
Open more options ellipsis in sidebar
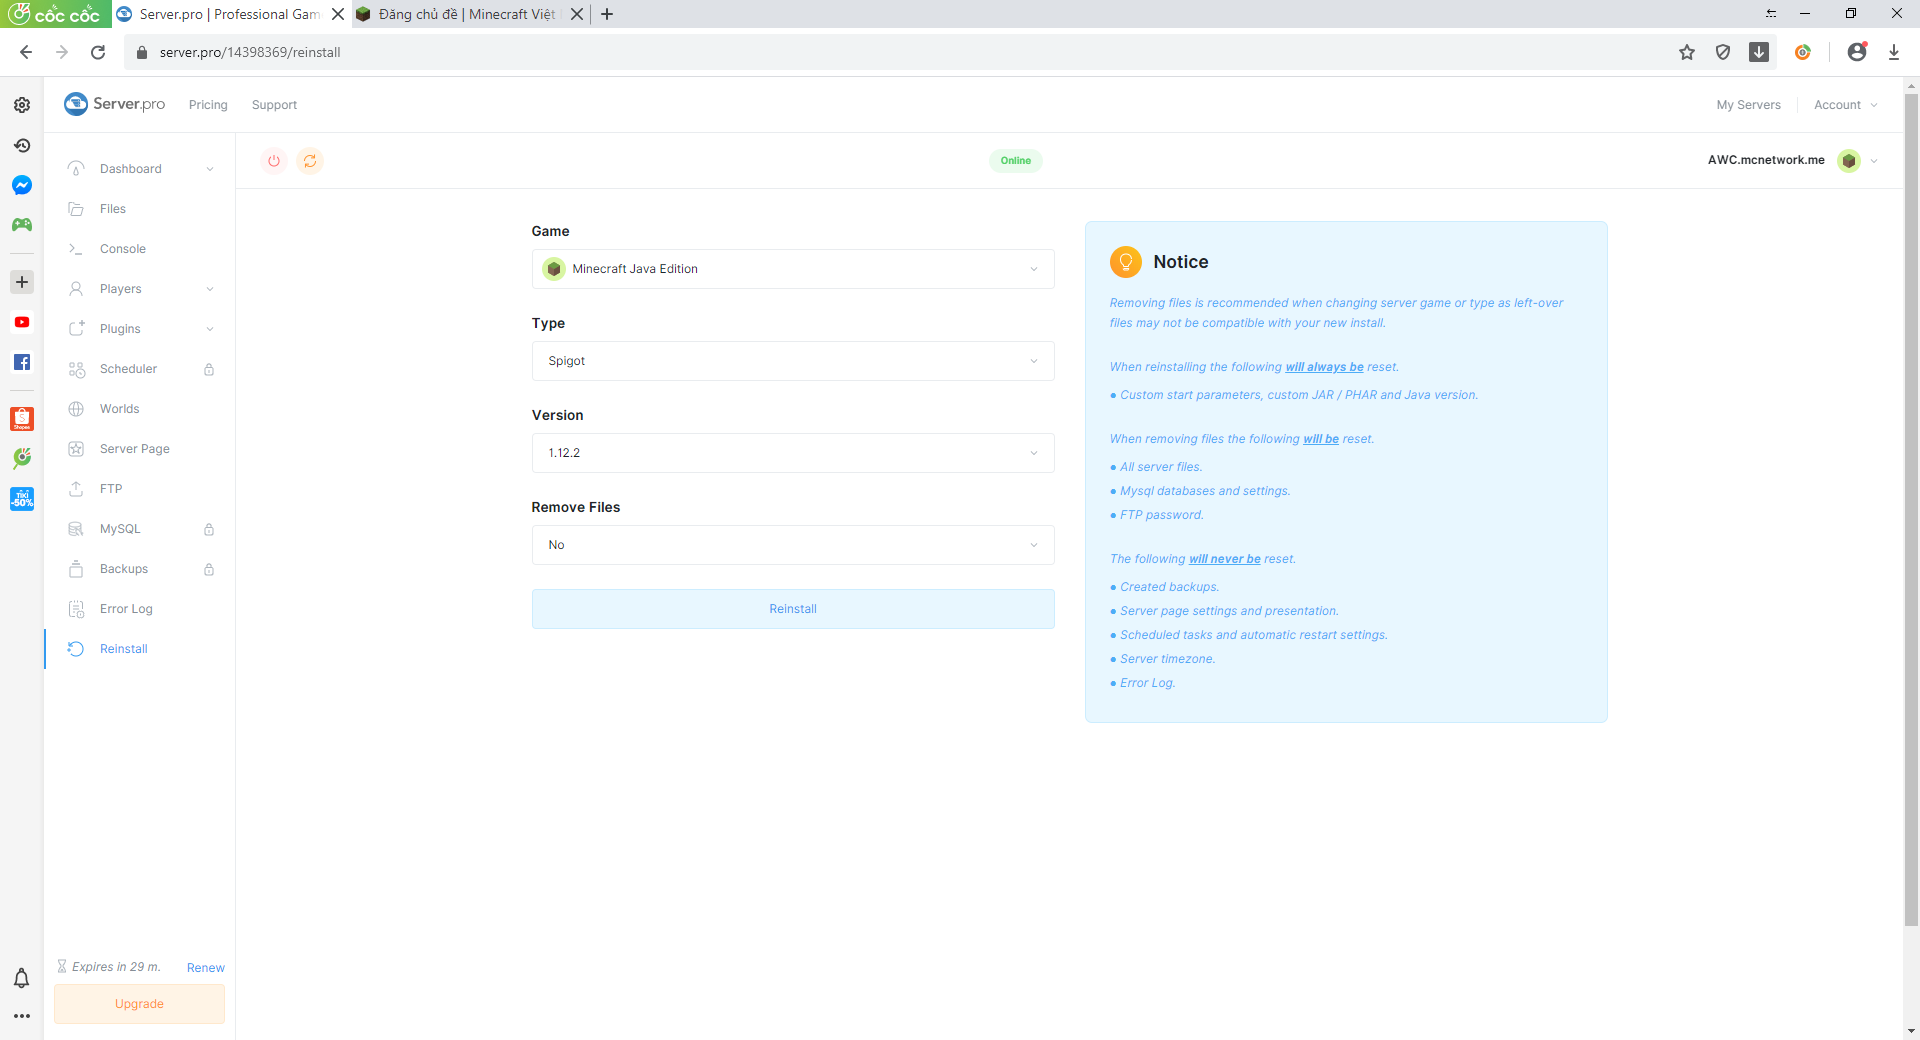[x=22, y=1016]
